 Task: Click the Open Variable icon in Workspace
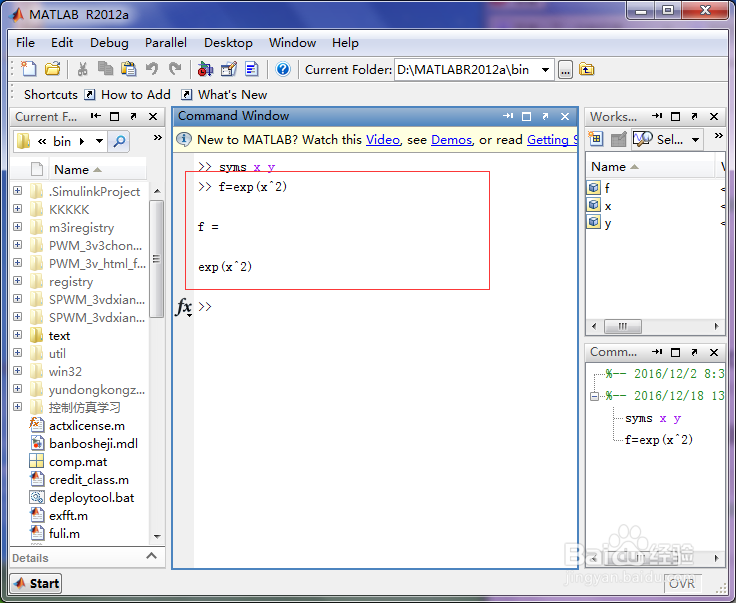coord(619,139)
